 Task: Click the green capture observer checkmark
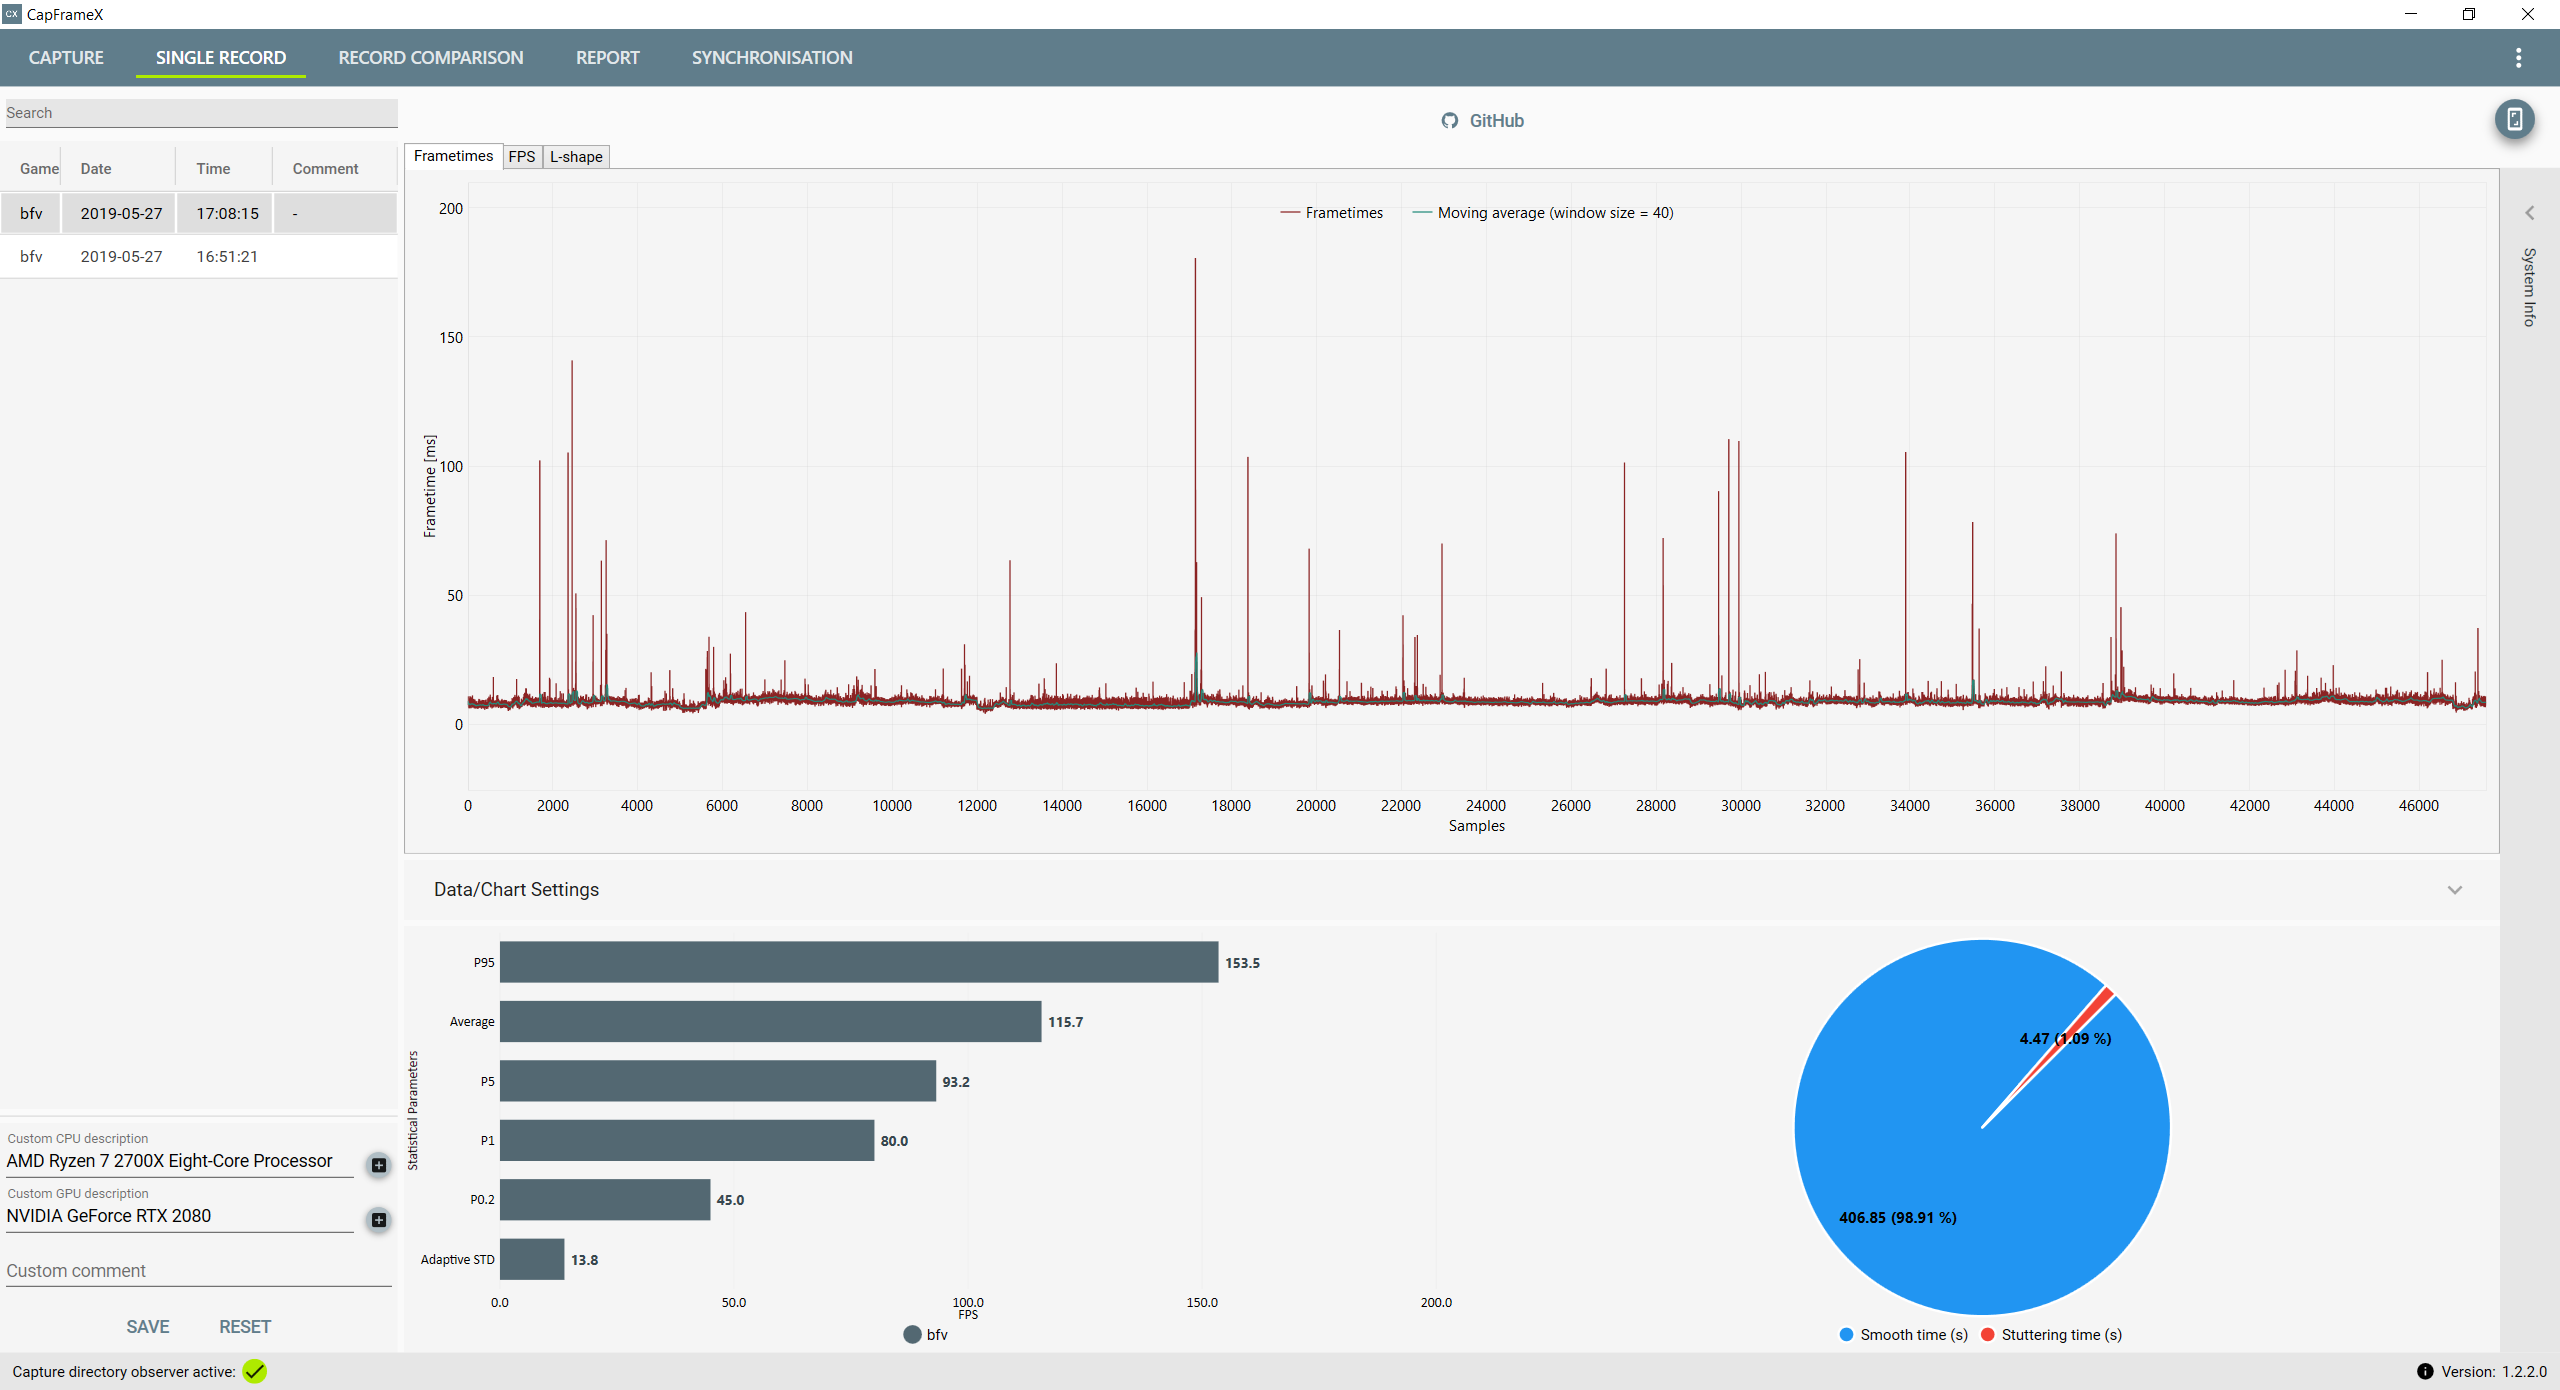[255, 1371]
